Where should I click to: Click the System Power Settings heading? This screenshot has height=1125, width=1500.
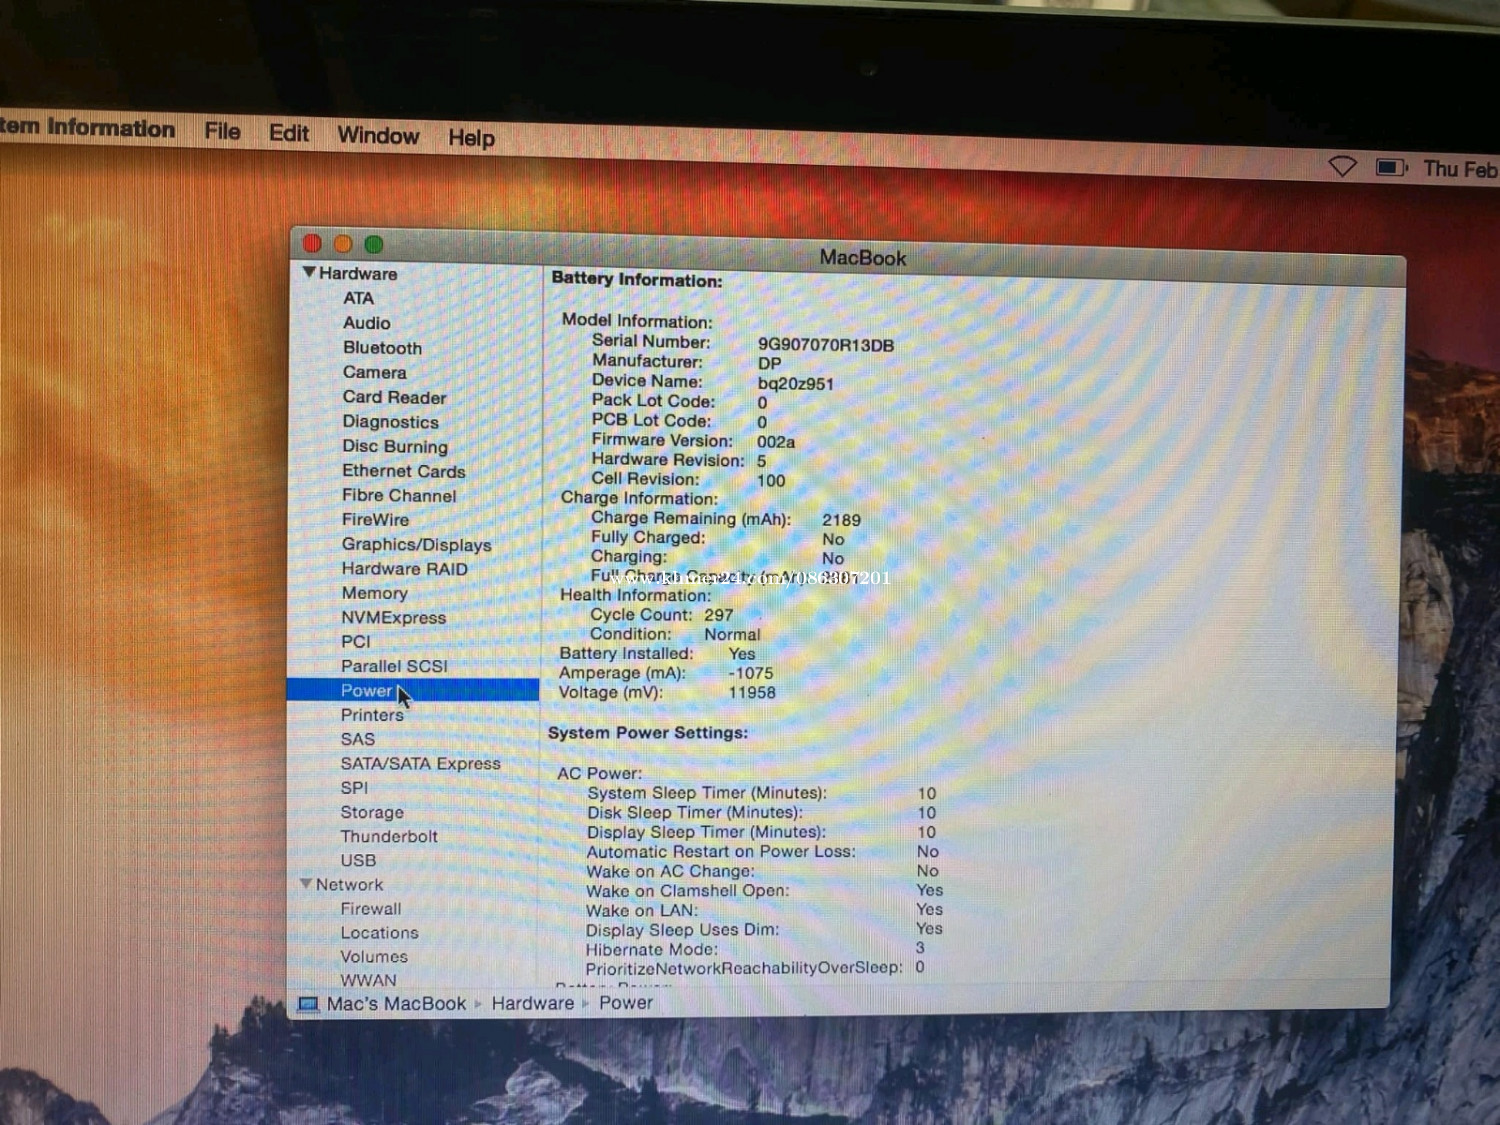click(647, 733)
